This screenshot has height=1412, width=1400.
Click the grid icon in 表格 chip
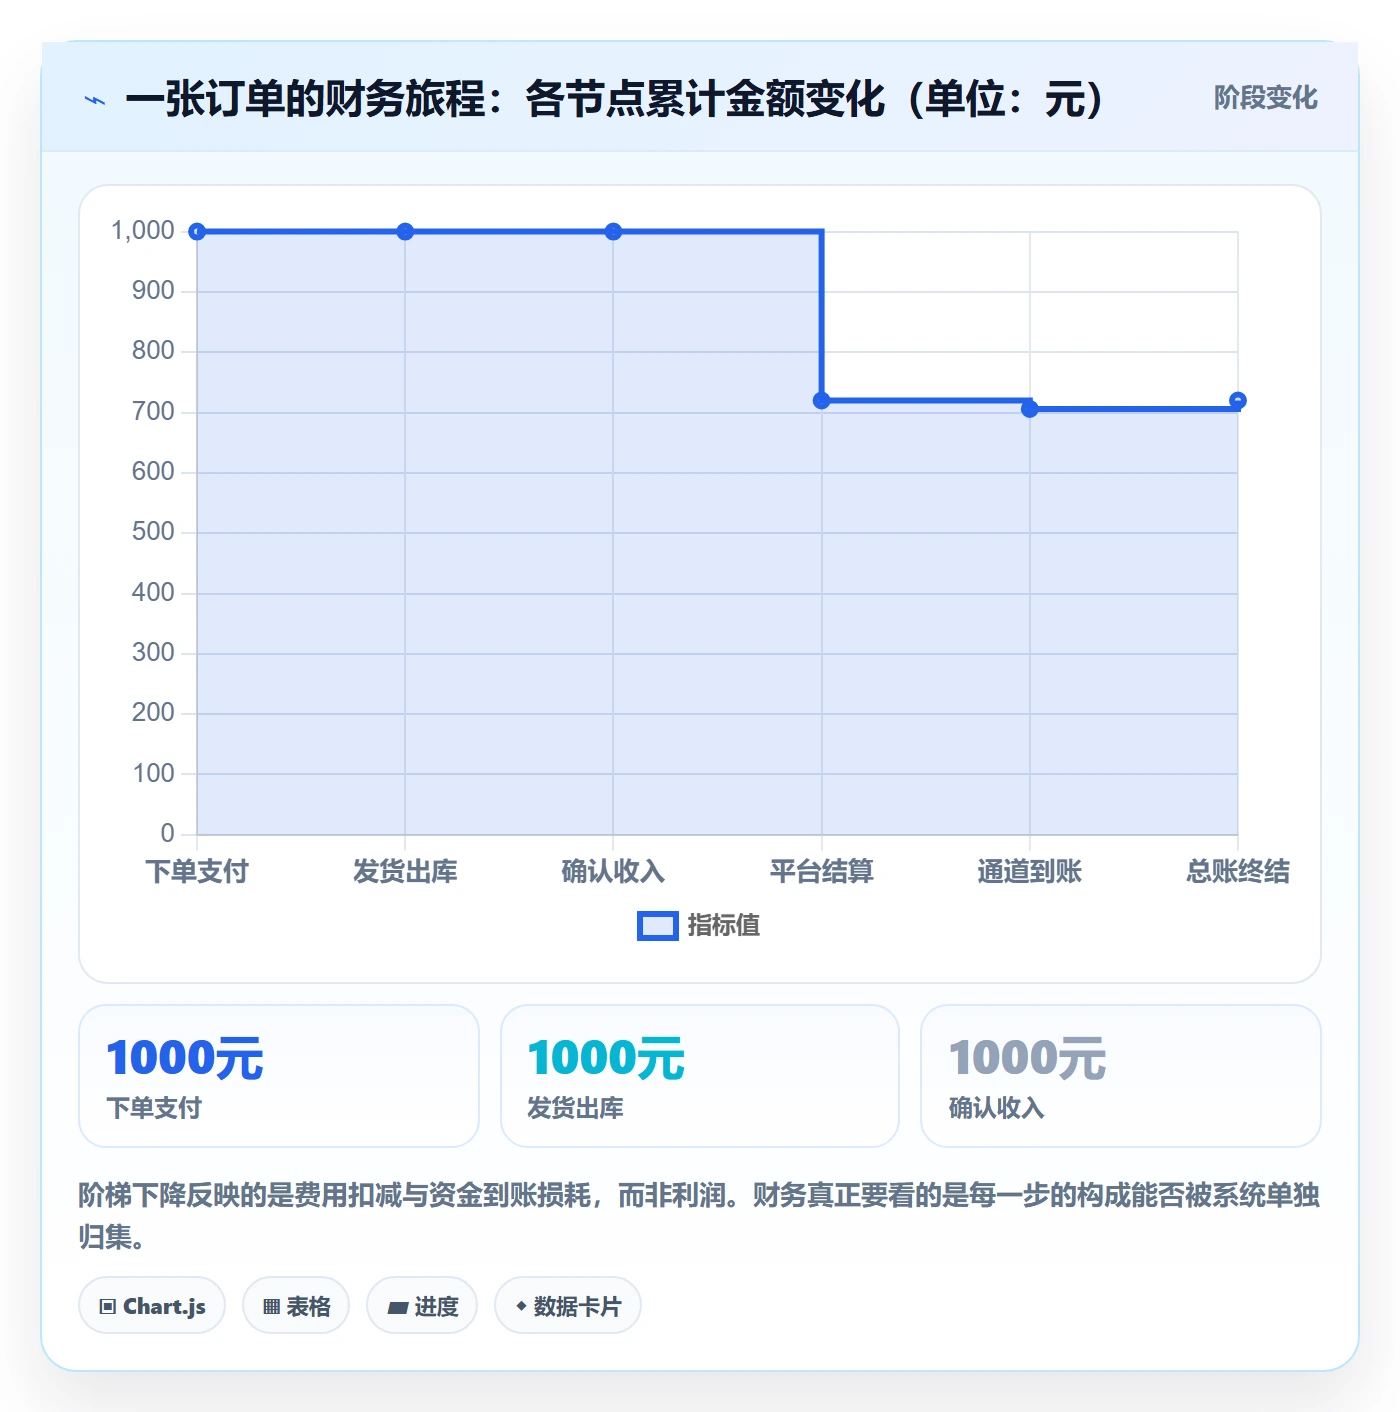(271, 1306)
